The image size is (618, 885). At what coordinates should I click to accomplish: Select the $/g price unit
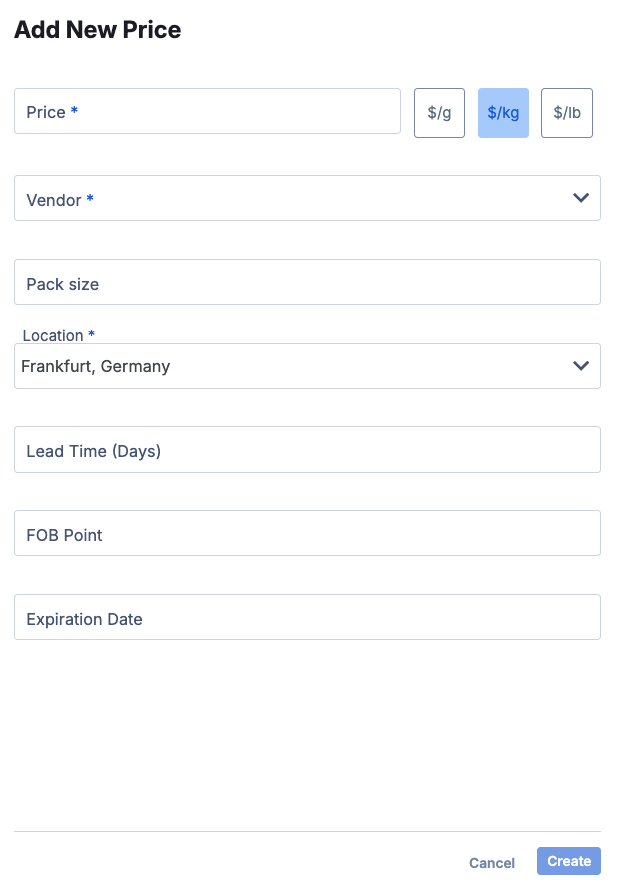pyautogui.click(x=439, y=112)
